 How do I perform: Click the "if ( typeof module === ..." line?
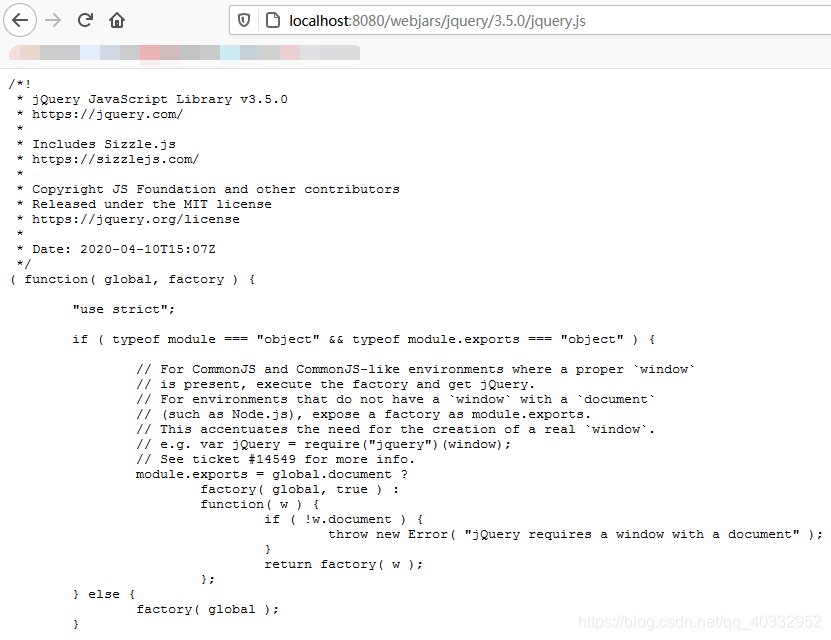click(364, 339)
